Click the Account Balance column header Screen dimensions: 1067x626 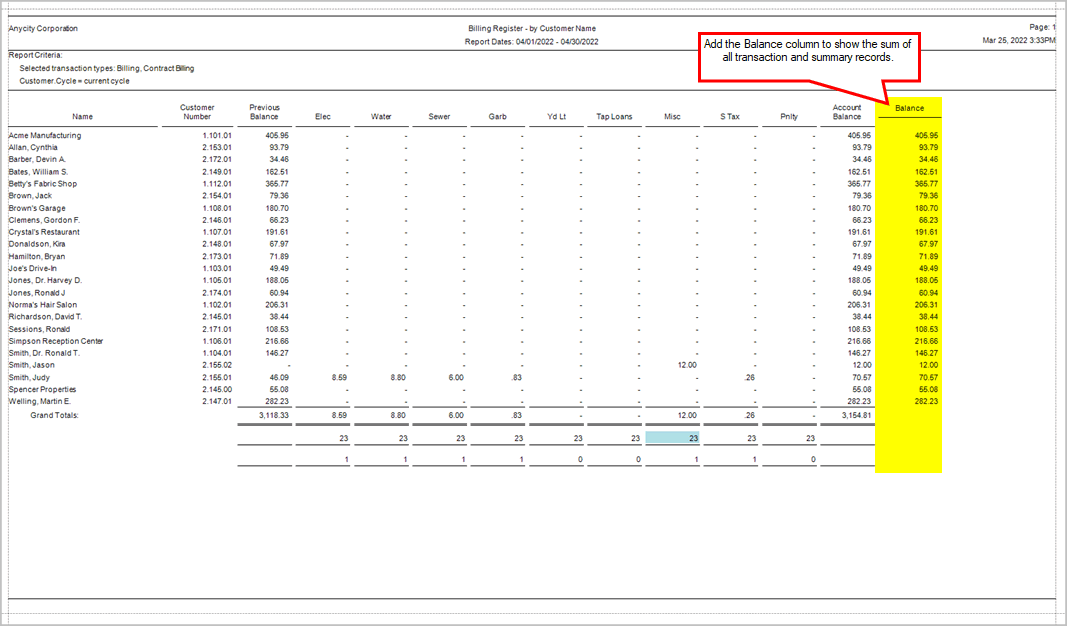(x=846, y=111)
